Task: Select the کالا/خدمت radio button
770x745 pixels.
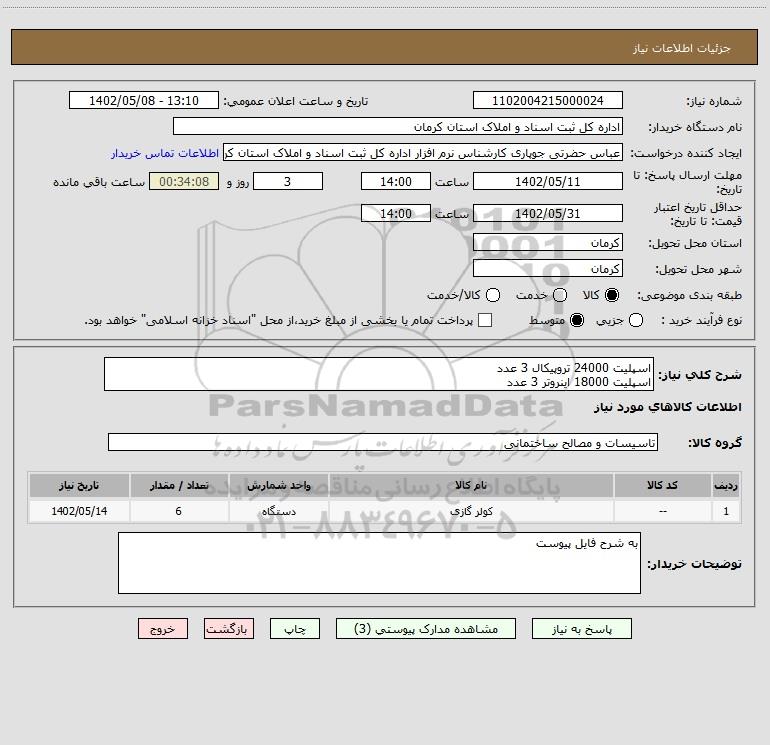Action: pos(493,295)
